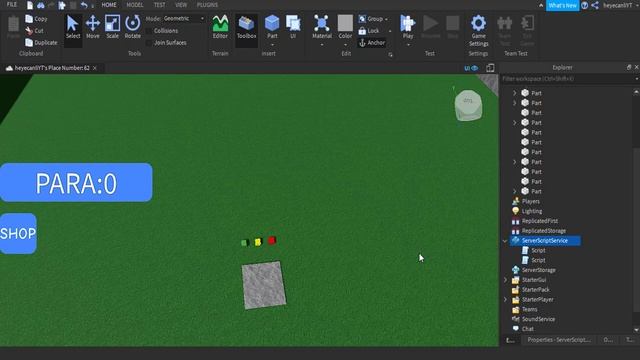Viewport: 640px width, 360px height.
Task: Open the dropdown arrow under Play
Action: [407, 45]
